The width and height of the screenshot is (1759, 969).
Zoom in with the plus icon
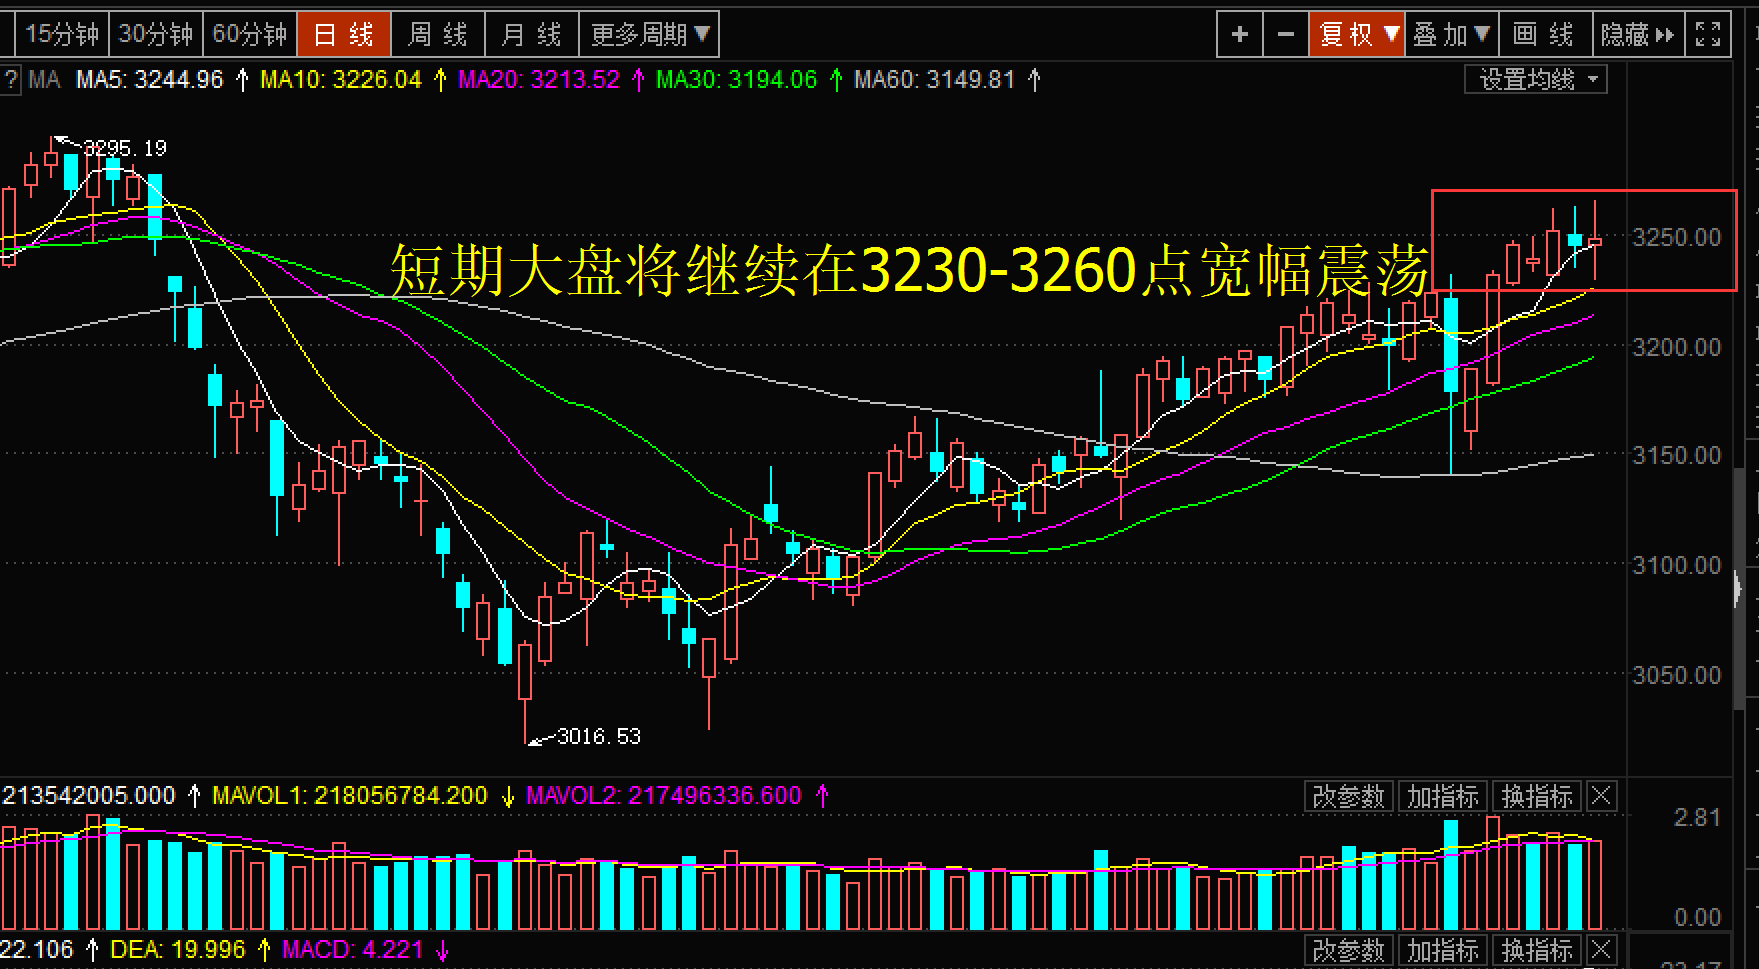coord(1240,35)
